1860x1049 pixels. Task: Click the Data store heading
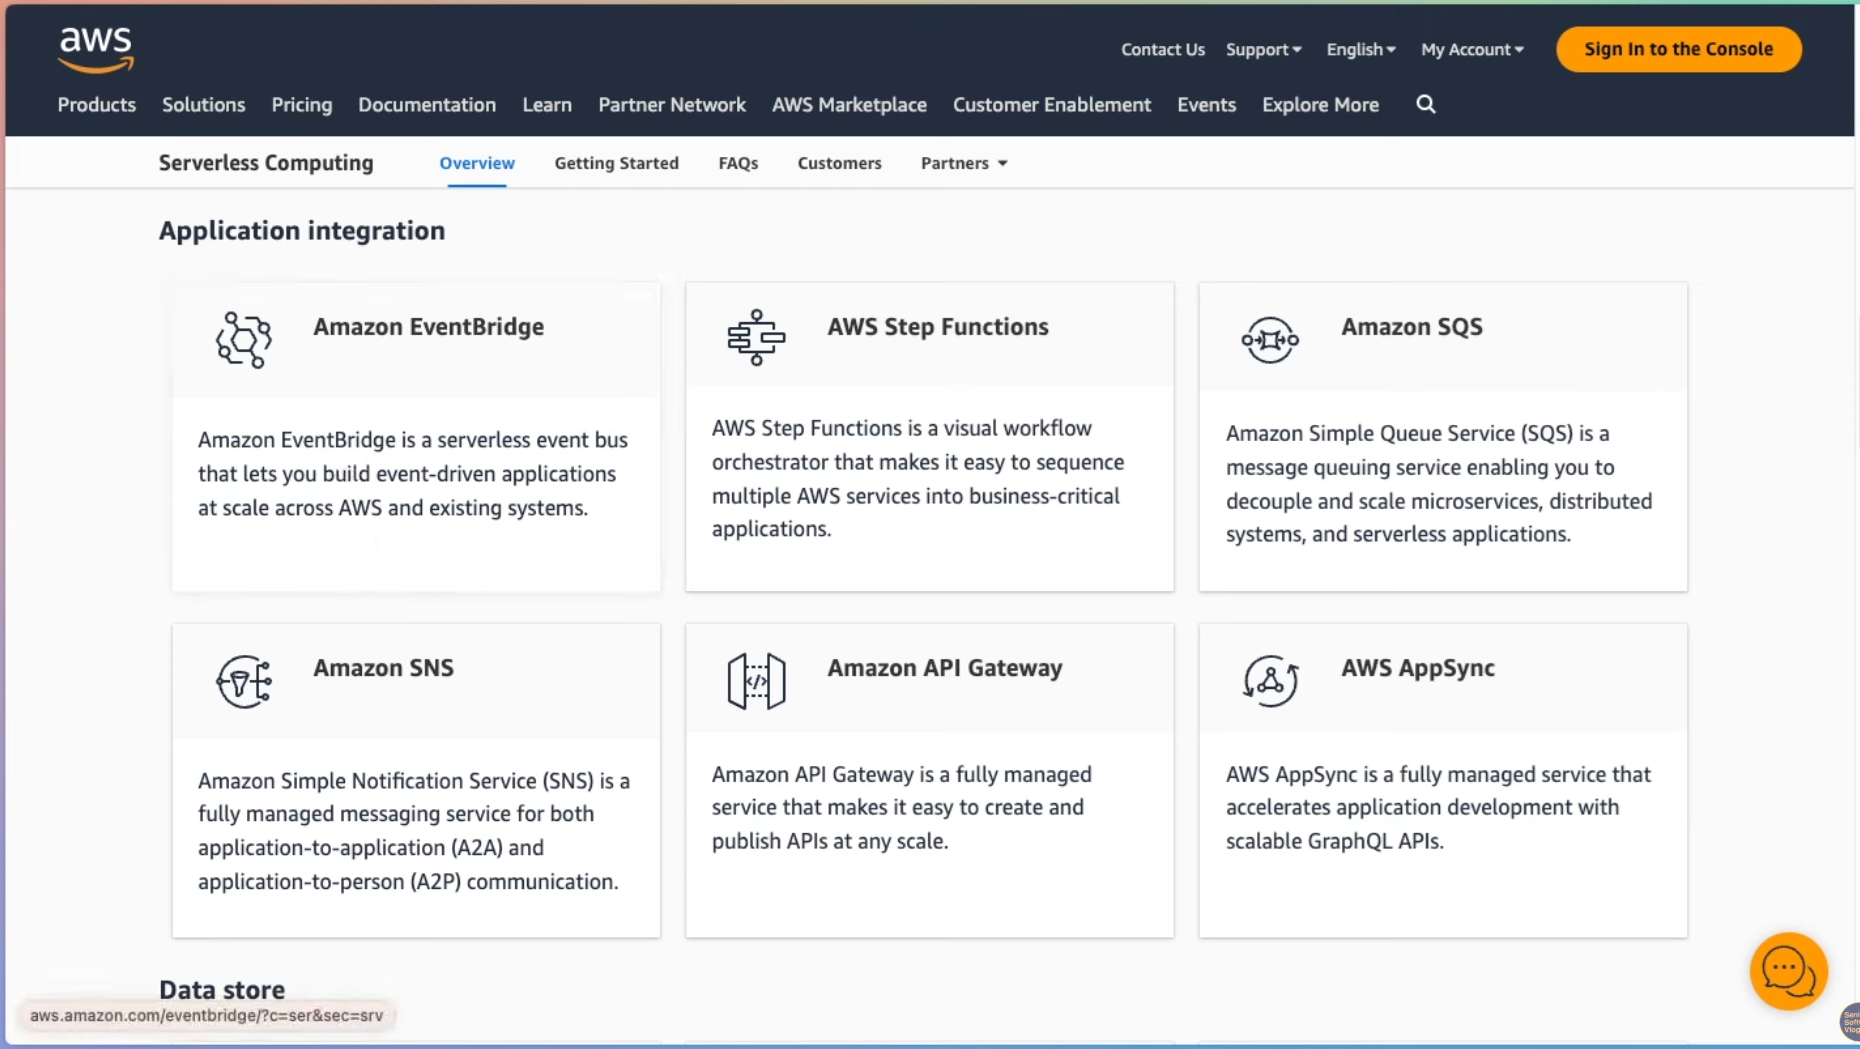[x=222, y=989]
